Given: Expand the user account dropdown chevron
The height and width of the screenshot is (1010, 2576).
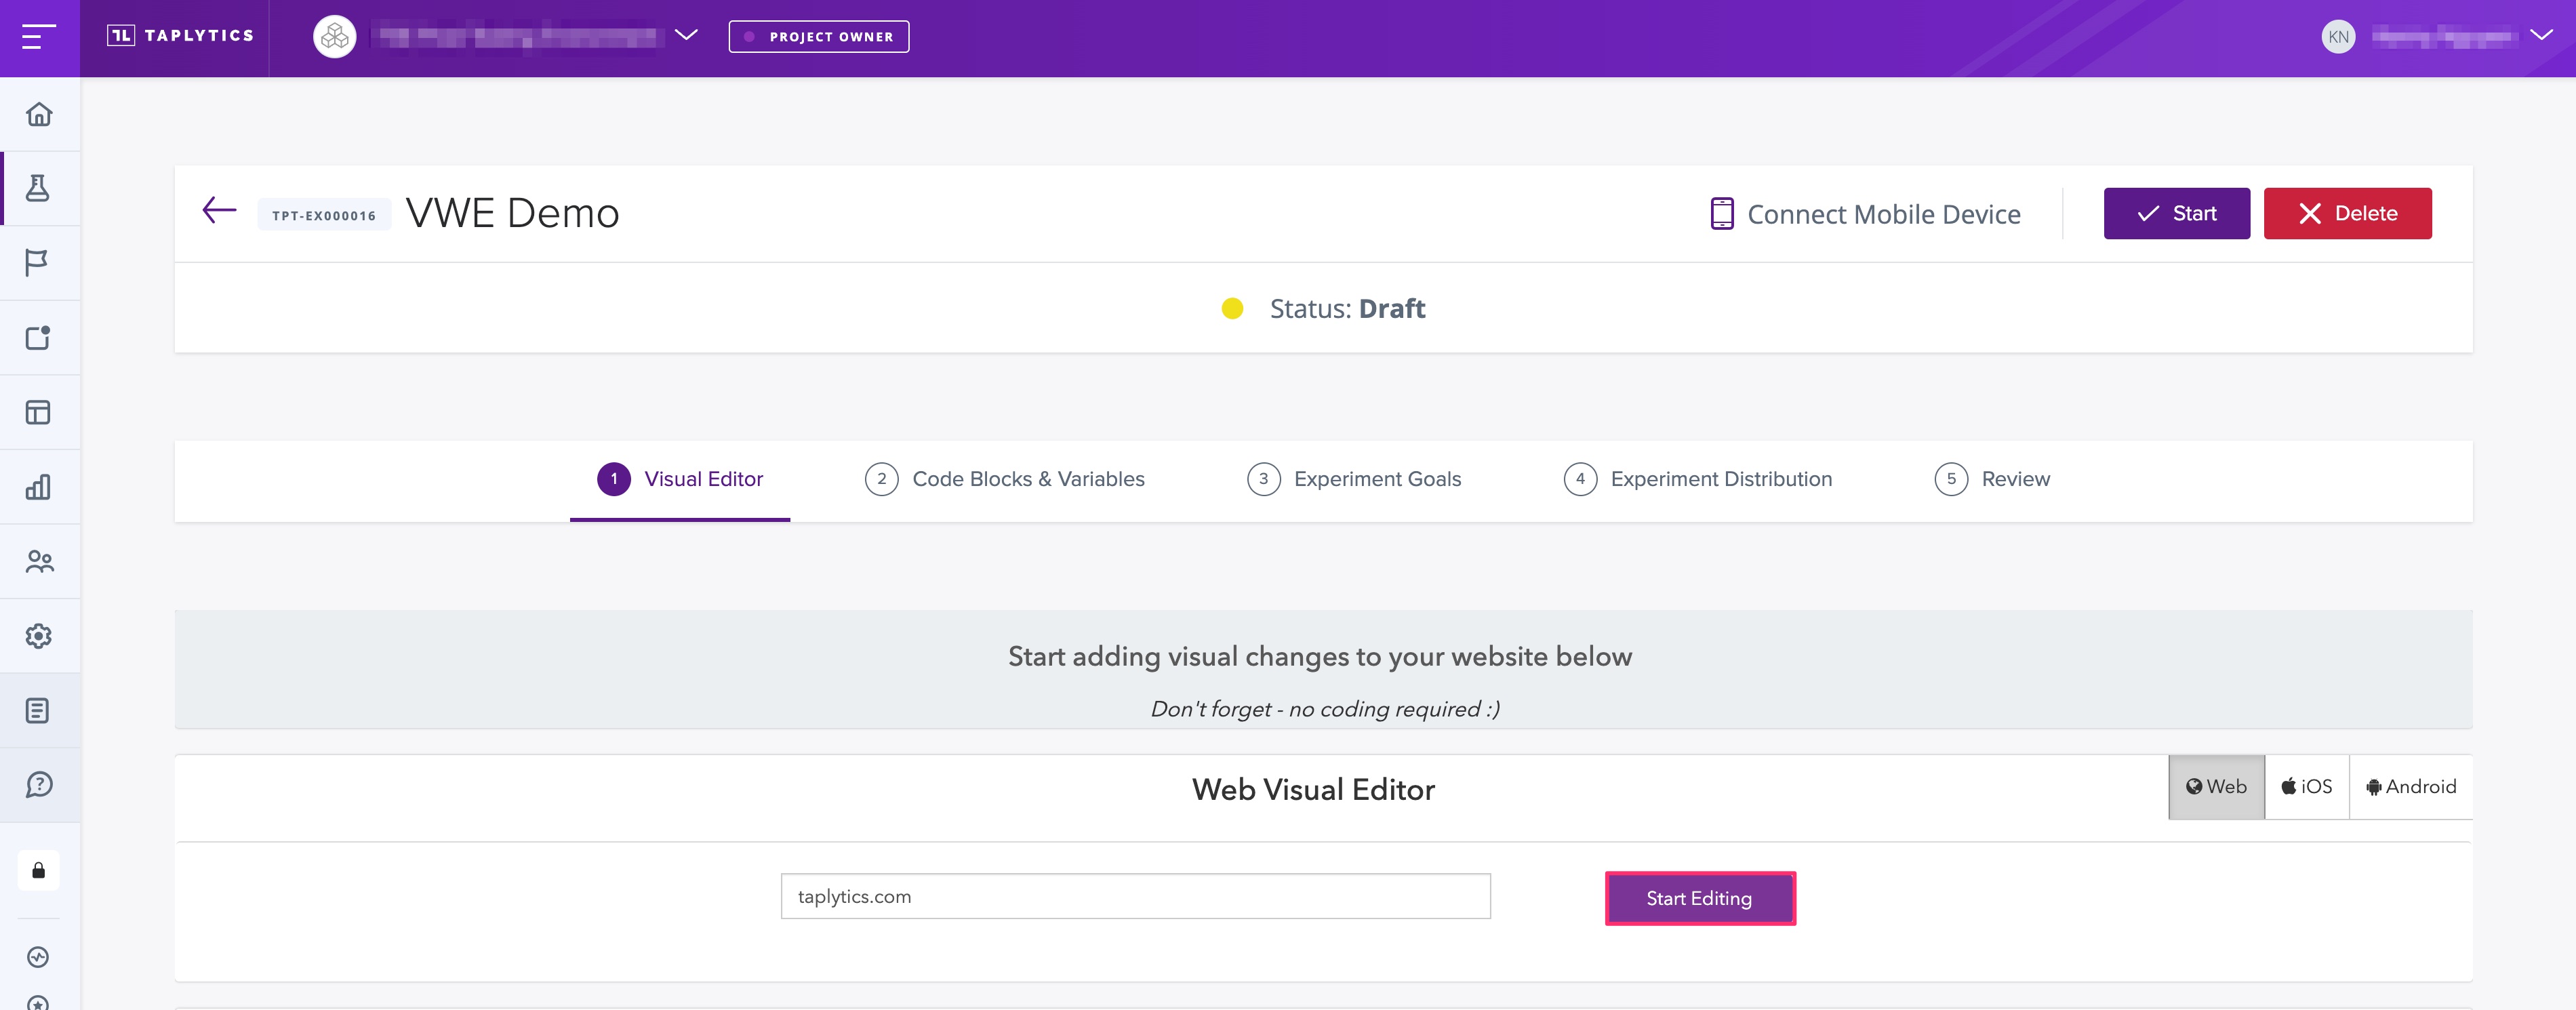Looking at the screenshot, I should tap(2541, 35).
